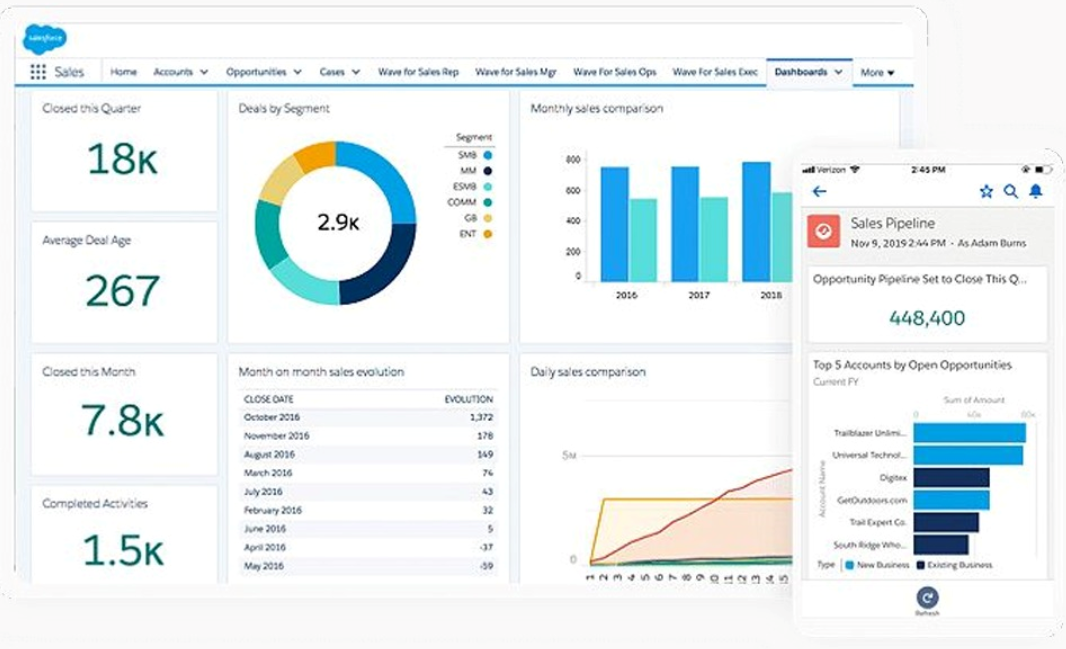Tap the circular Refresh icon

(x=927, y=596)
